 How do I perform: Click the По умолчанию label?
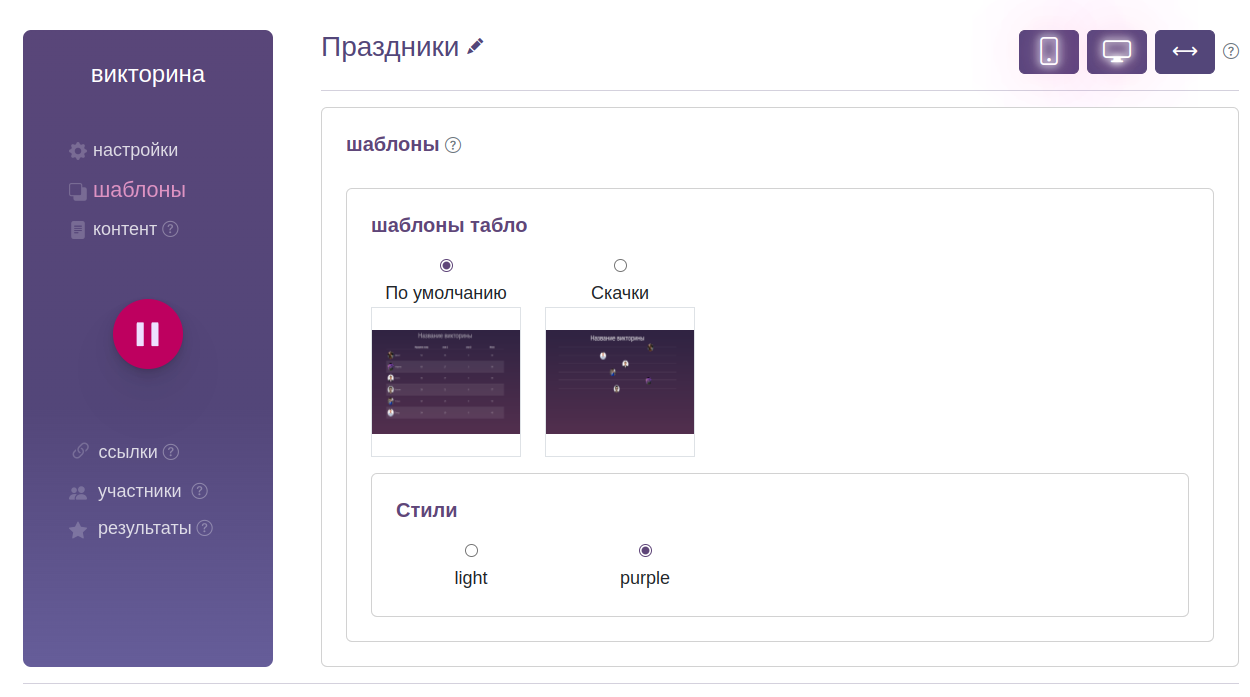(446, 293)
